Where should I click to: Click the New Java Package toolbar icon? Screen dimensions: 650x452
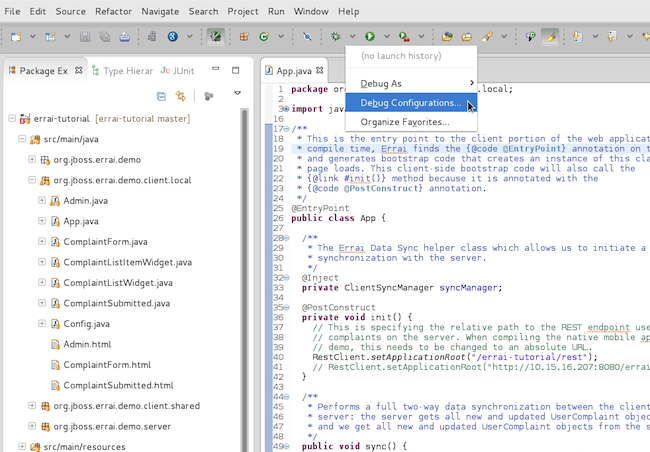click(244, 36)
